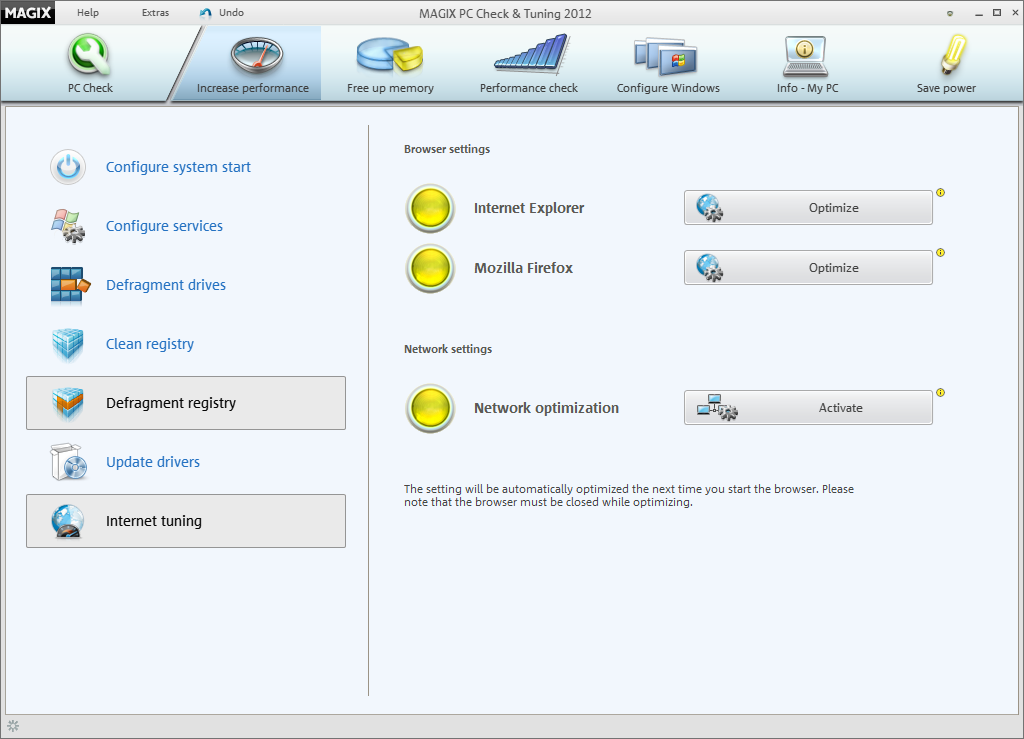
Task: Select the Internet tuning button
Action: click(x=186, y=521)
